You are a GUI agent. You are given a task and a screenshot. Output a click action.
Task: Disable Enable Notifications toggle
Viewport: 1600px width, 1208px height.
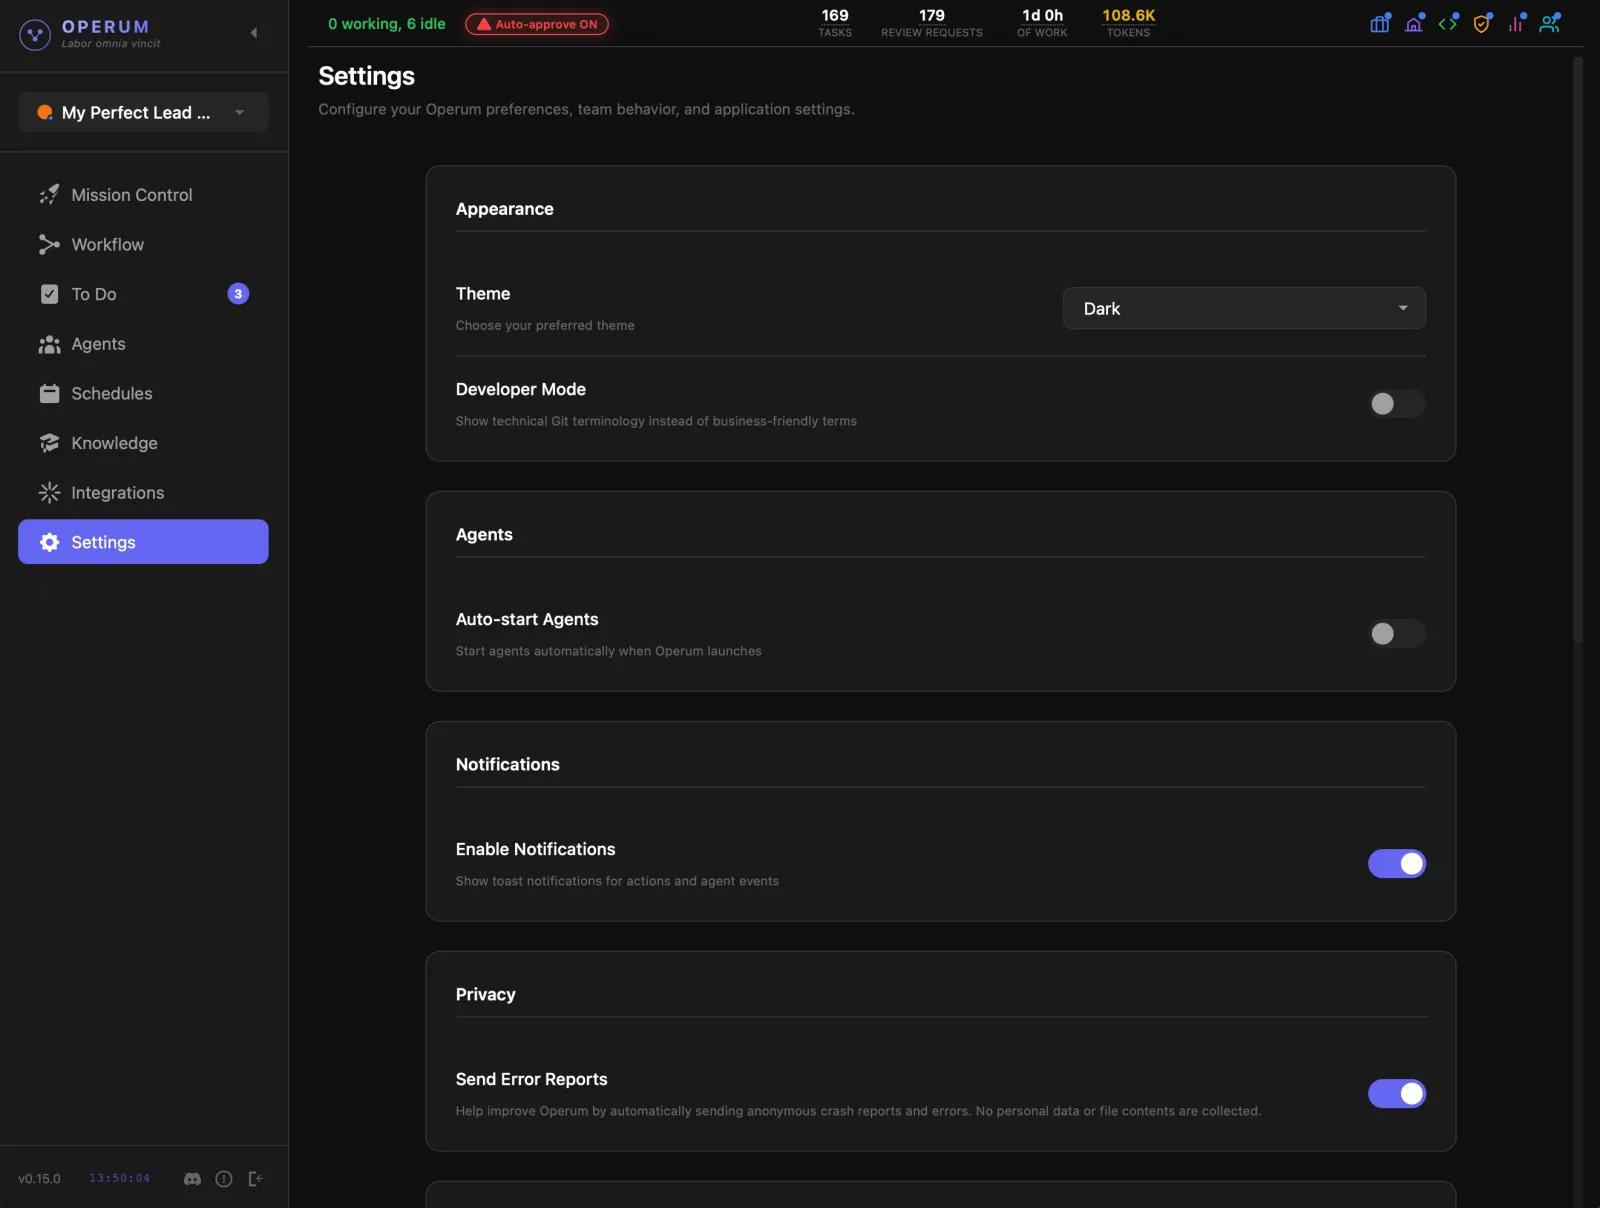pos(1398,863)
